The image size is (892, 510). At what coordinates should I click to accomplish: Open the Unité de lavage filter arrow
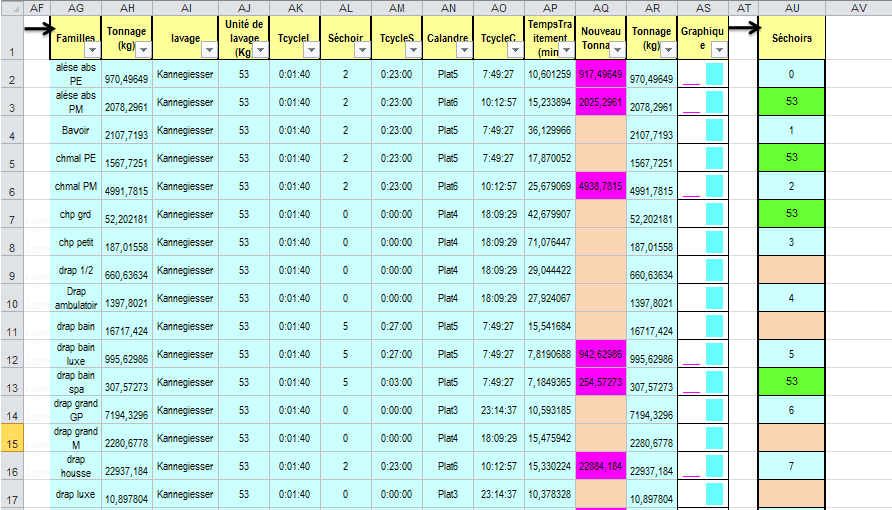(260, 50)
